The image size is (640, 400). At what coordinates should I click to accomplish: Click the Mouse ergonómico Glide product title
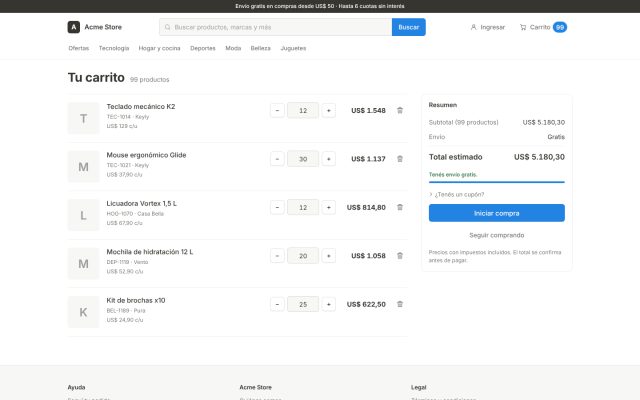click(x=146, y=155)
